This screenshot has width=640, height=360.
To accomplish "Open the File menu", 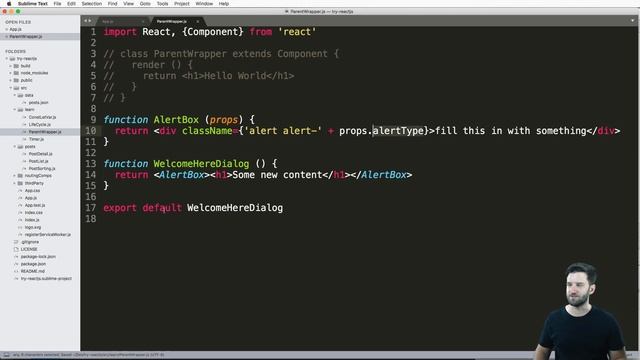I will click(57, 4).
